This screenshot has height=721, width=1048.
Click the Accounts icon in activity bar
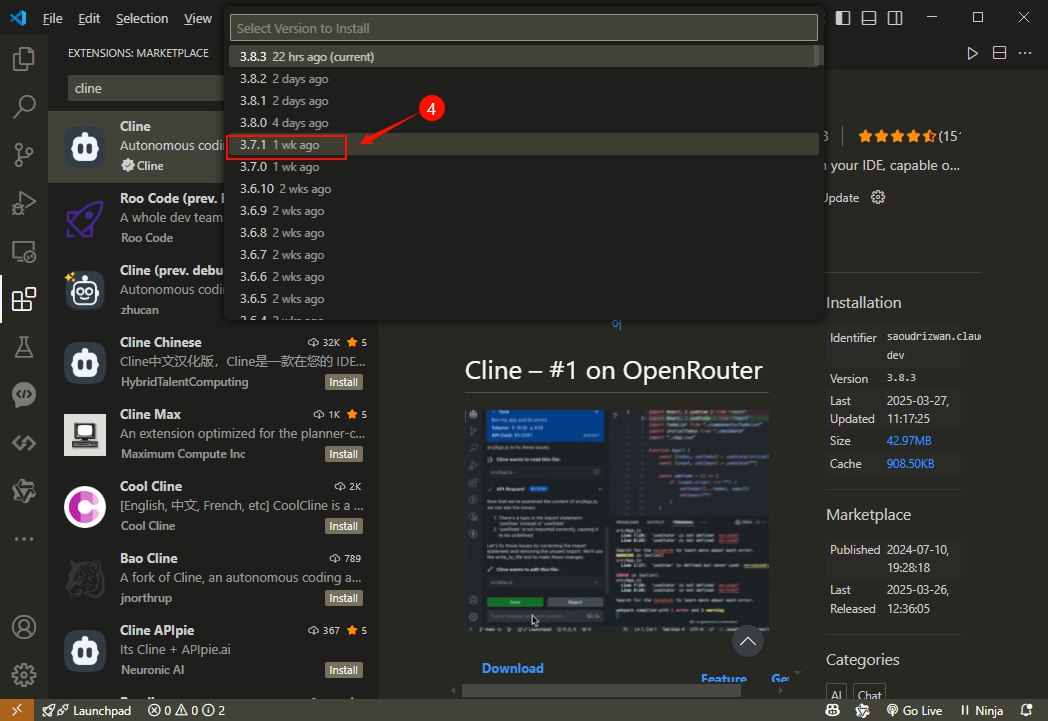24,627
